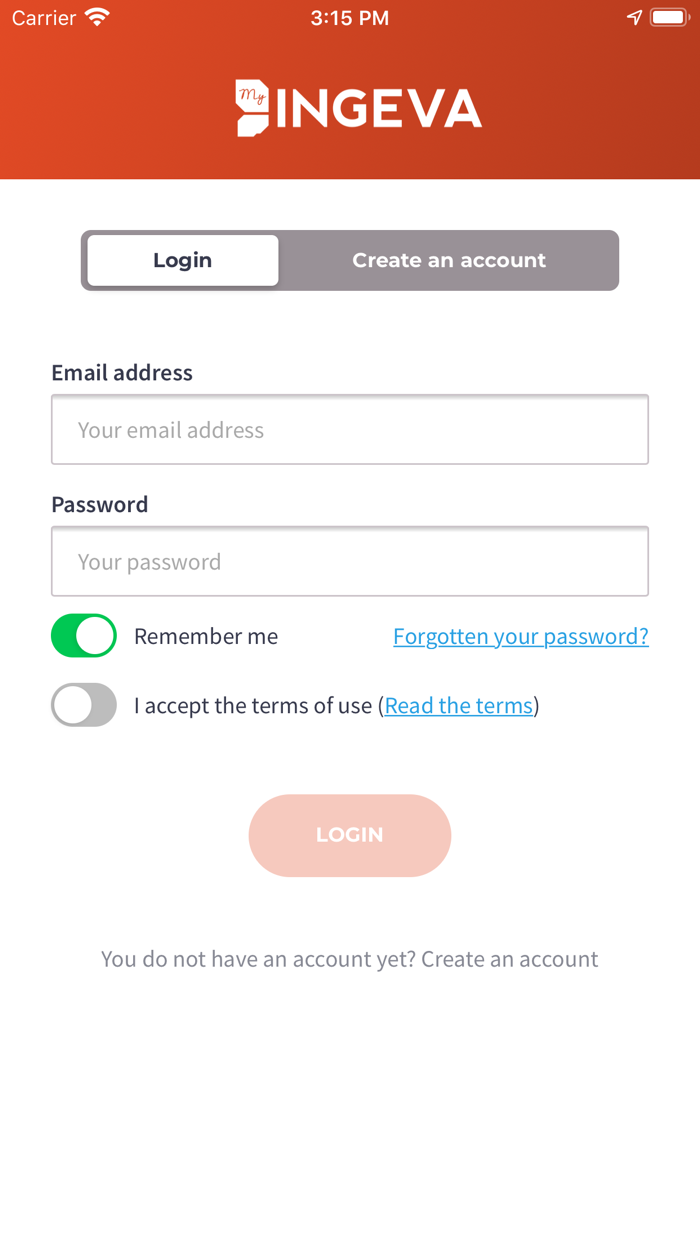Image resolution: width=700 pixels, height=1244 pixels.
Task: Open the Read the terms link
Action: pyautogui.click(x=459, y=706)
